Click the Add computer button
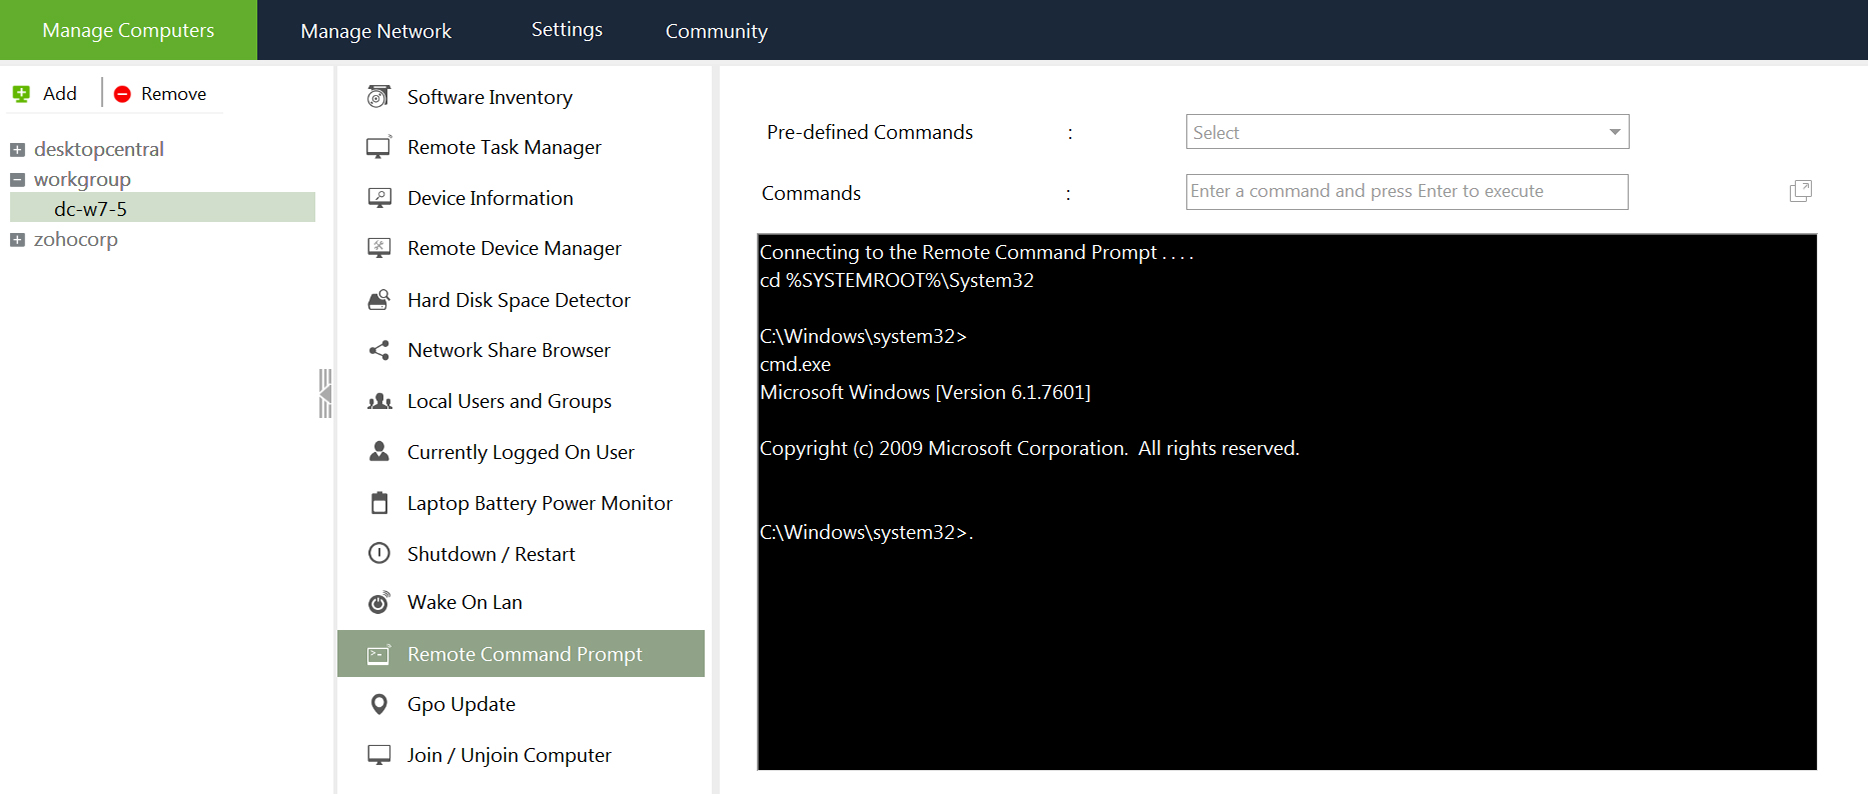Screen dimensions: 1868x794 [x=45, y=93]
